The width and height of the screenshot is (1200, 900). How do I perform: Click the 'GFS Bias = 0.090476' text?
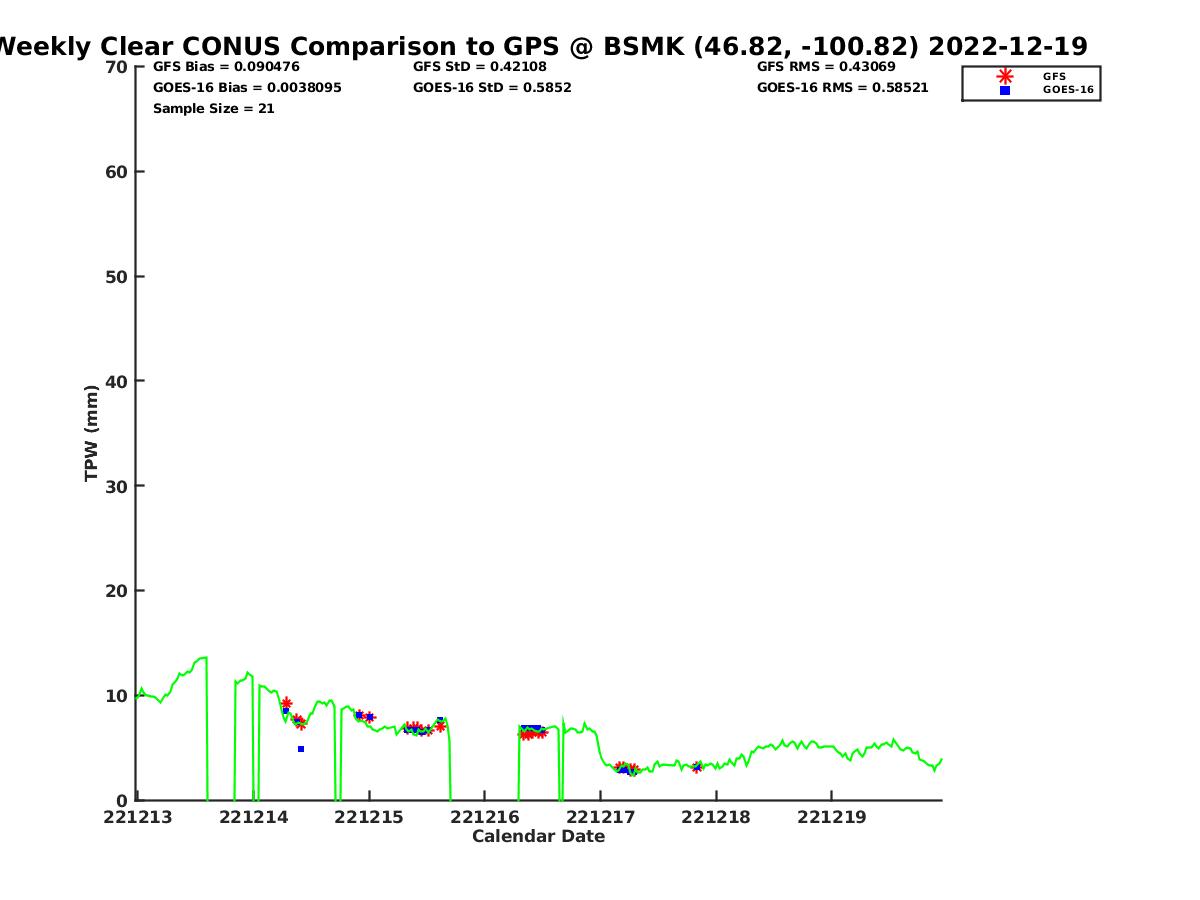click(x=226, y=66)
